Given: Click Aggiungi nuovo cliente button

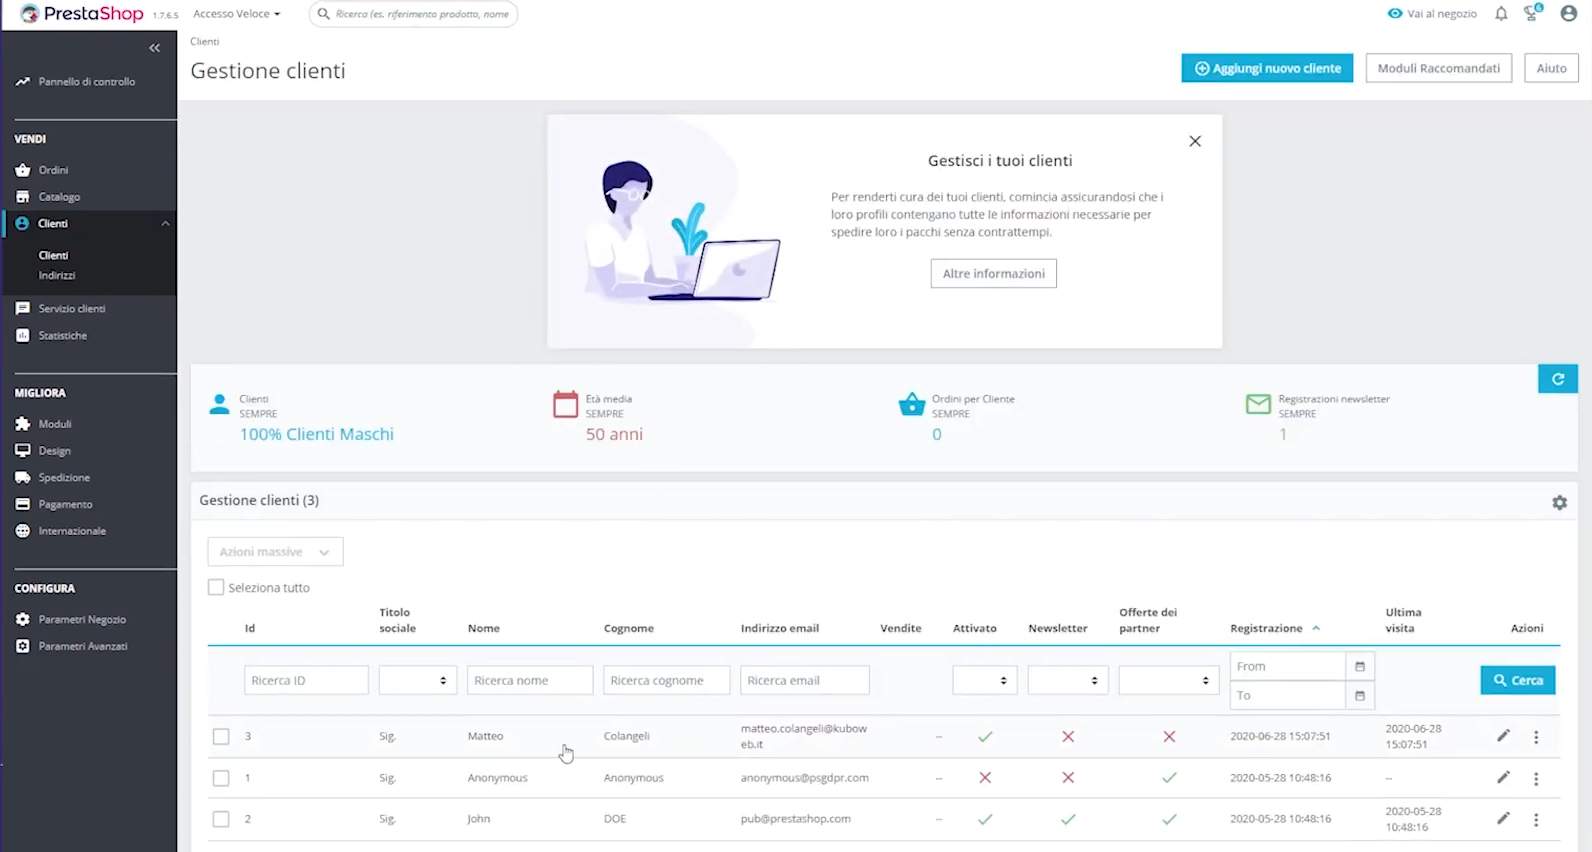Looking at the screenshot, I should [1266, 68].
